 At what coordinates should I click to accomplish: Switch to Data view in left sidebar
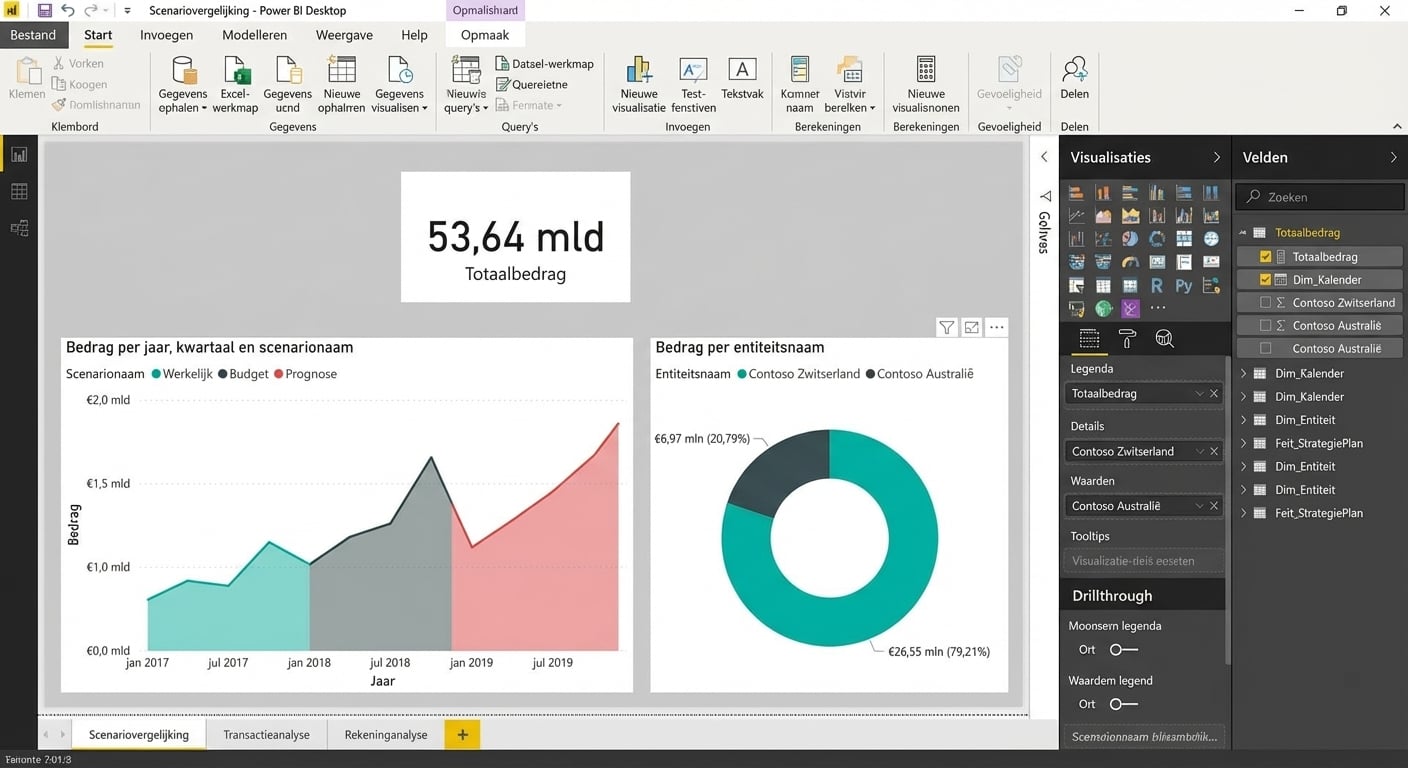point(19,191)
